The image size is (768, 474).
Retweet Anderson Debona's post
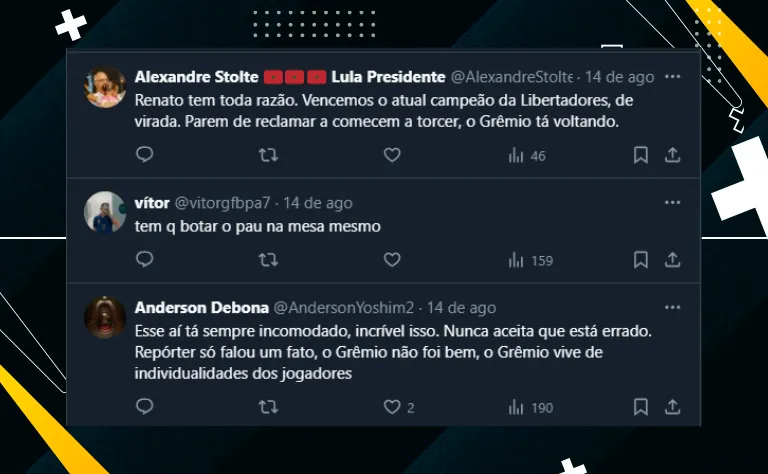point(268,407)
